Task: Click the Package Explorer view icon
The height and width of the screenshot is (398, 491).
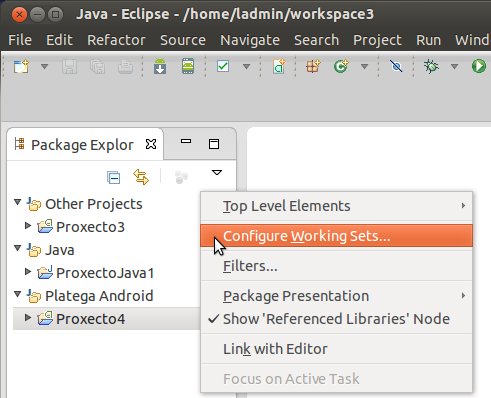Action: pos(20,144)
